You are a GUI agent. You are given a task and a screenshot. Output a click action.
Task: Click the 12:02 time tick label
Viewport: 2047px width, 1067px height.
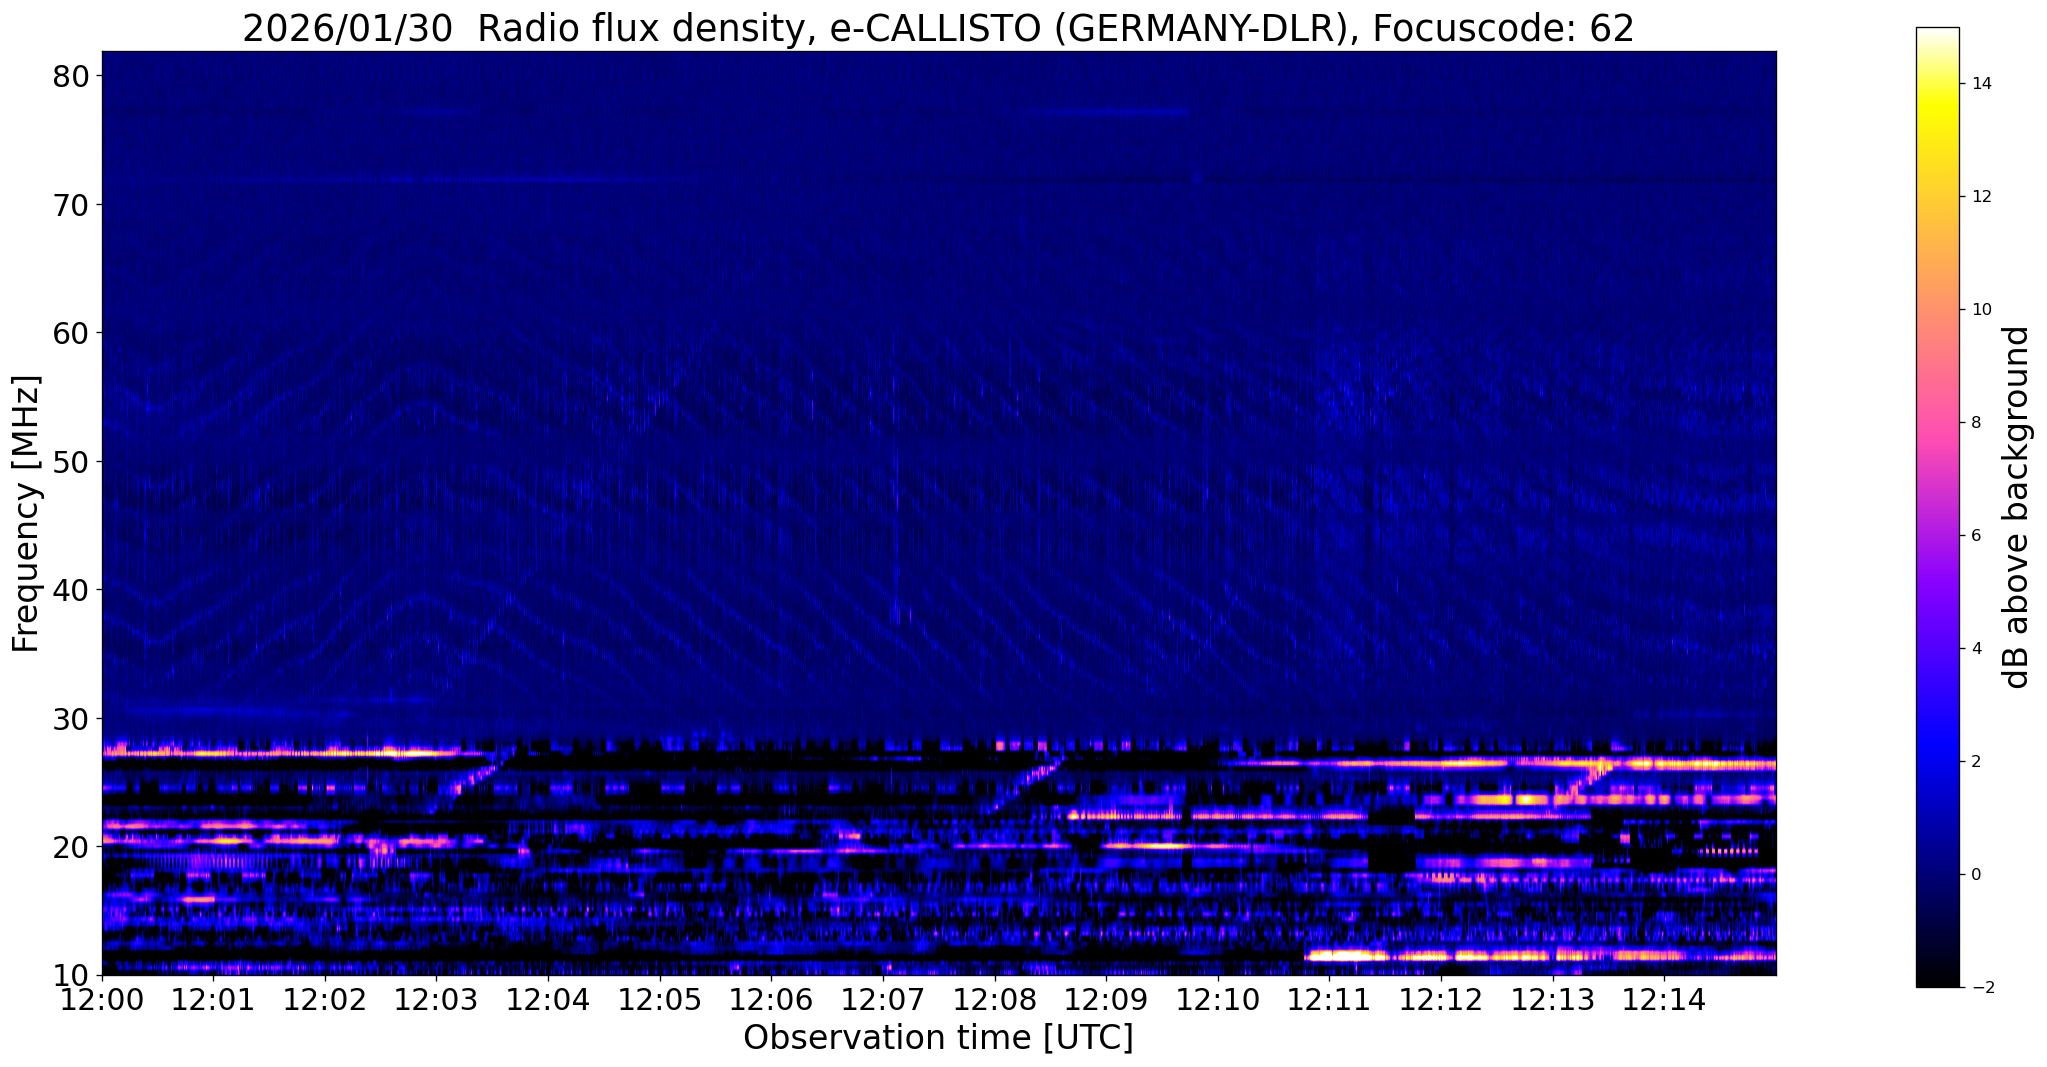tap(325, 1000)
